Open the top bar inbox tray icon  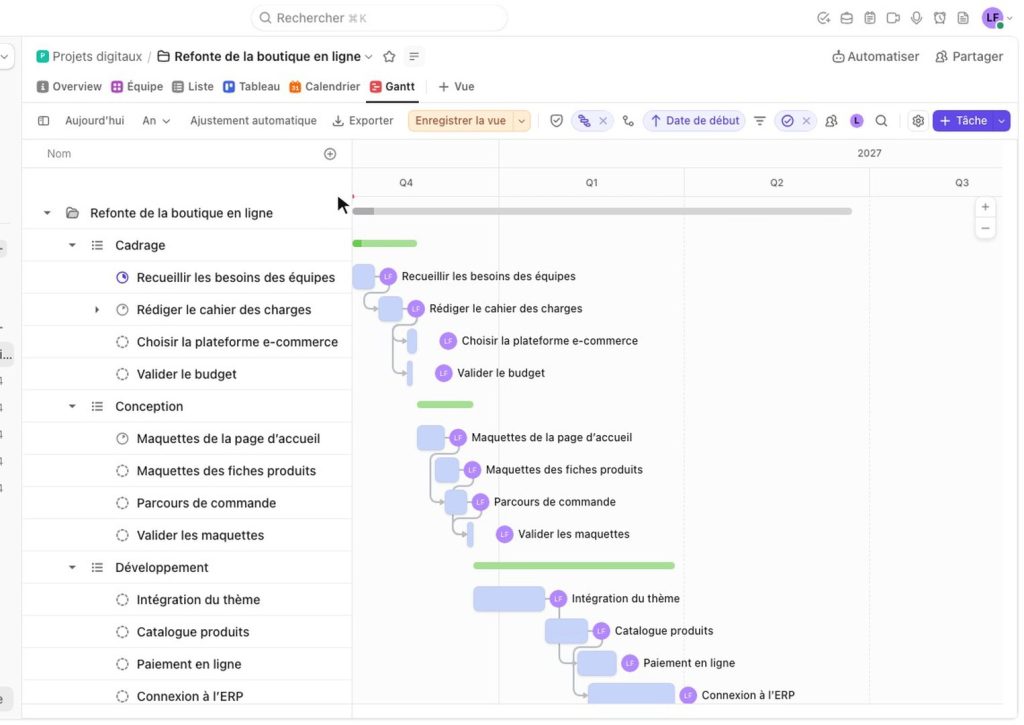click(x=846, y=18)
